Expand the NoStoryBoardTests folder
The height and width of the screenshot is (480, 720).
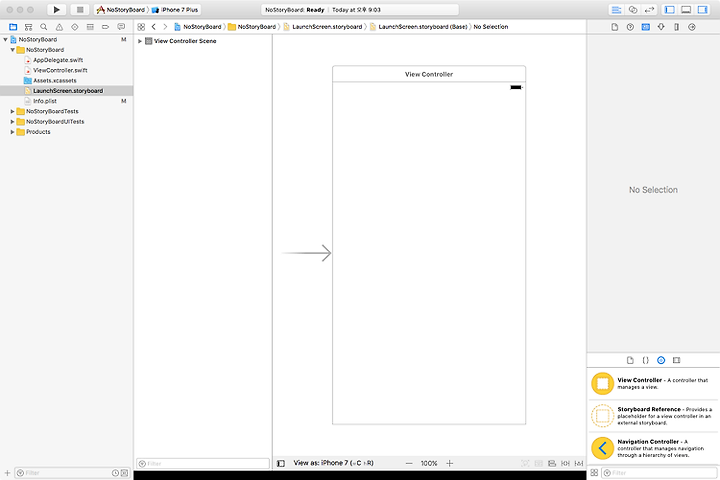[x=12, y=111]
